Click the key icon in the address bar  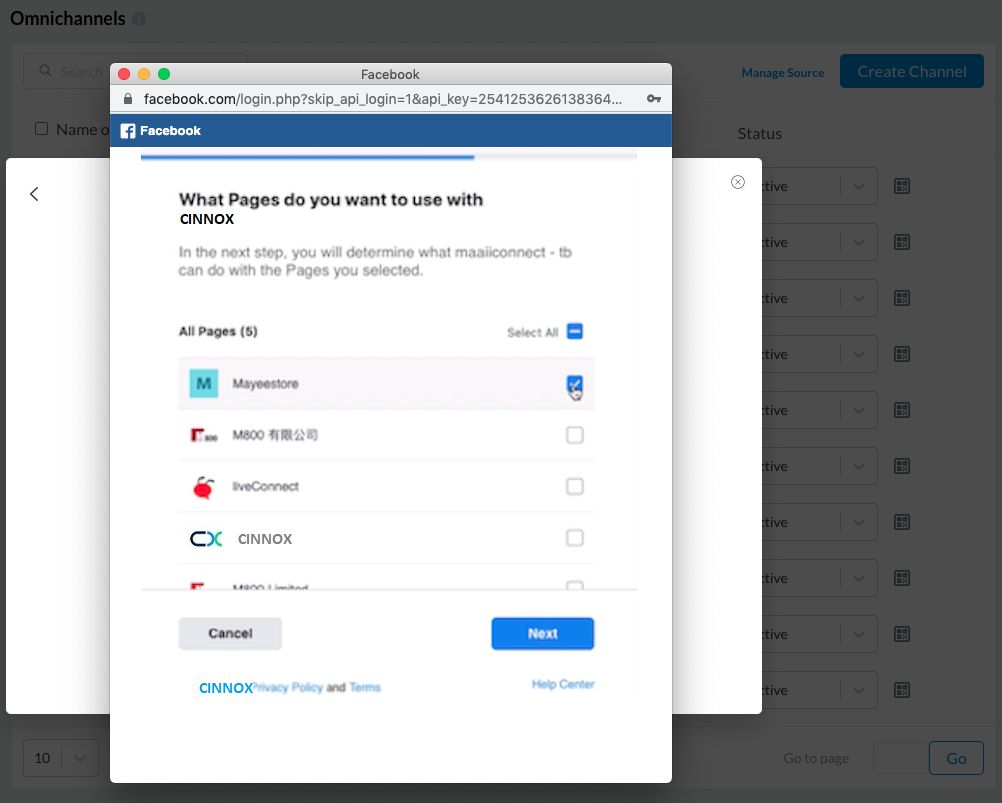(654, 98)
